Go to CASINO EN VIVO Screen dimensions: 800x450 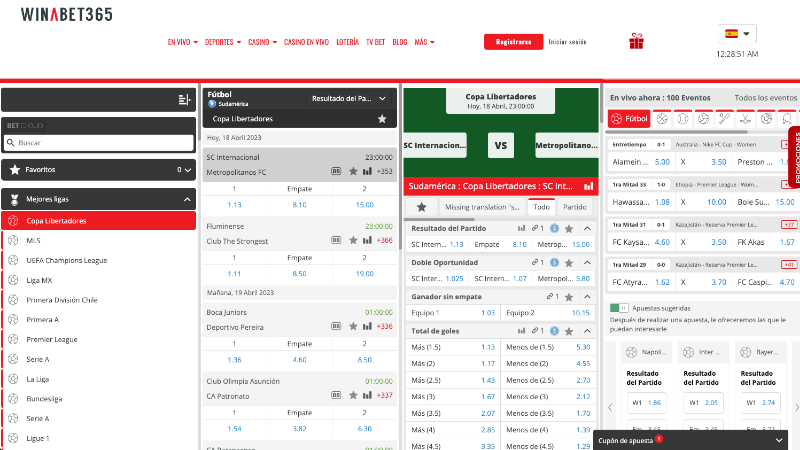(306, 42)
